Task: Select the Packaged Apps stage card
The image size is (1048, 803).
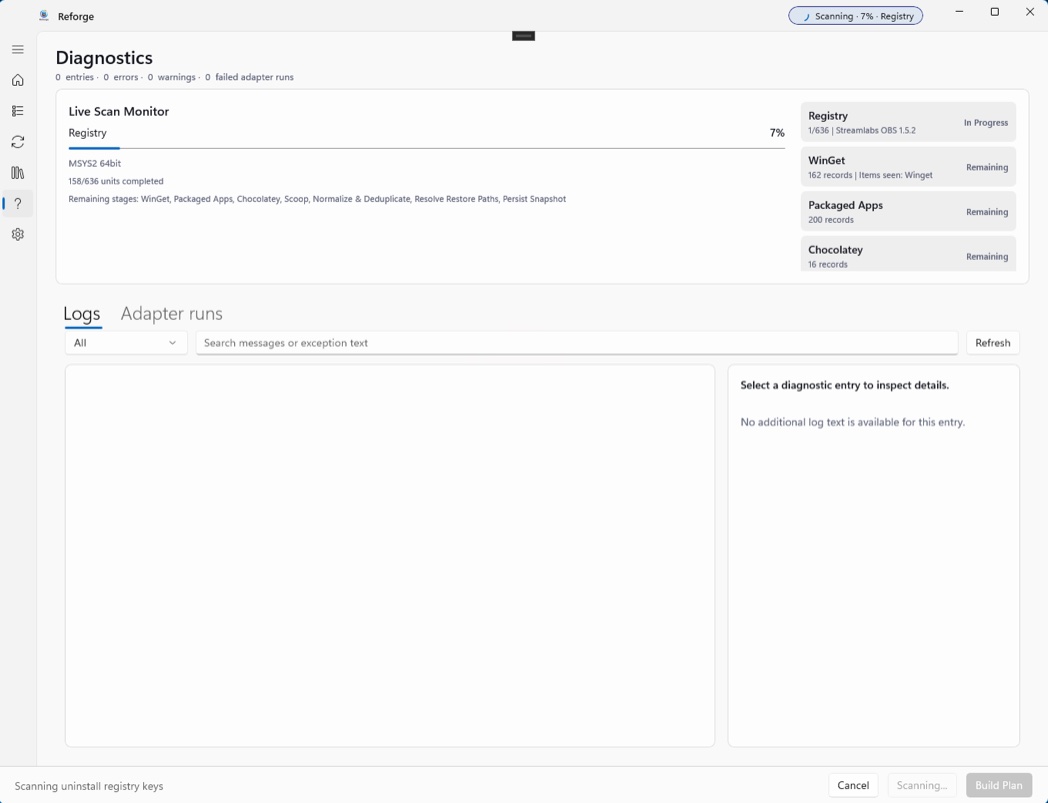Action: [908, 212]
